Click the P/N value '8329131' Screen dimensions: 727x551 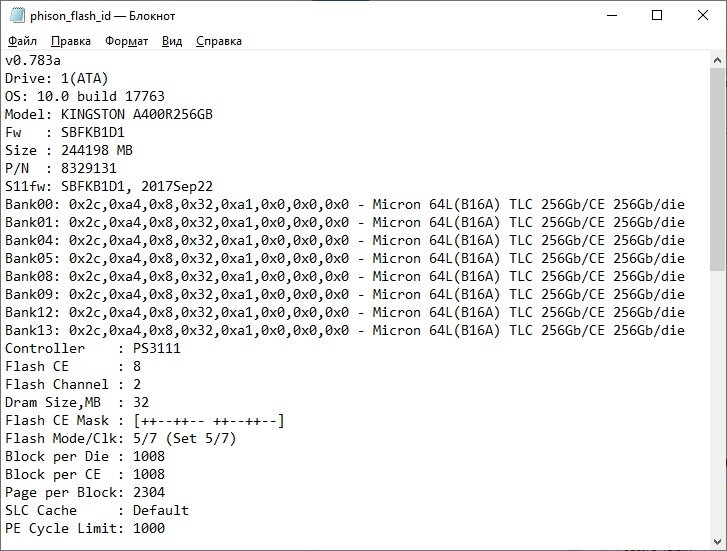tap(89, 169)
